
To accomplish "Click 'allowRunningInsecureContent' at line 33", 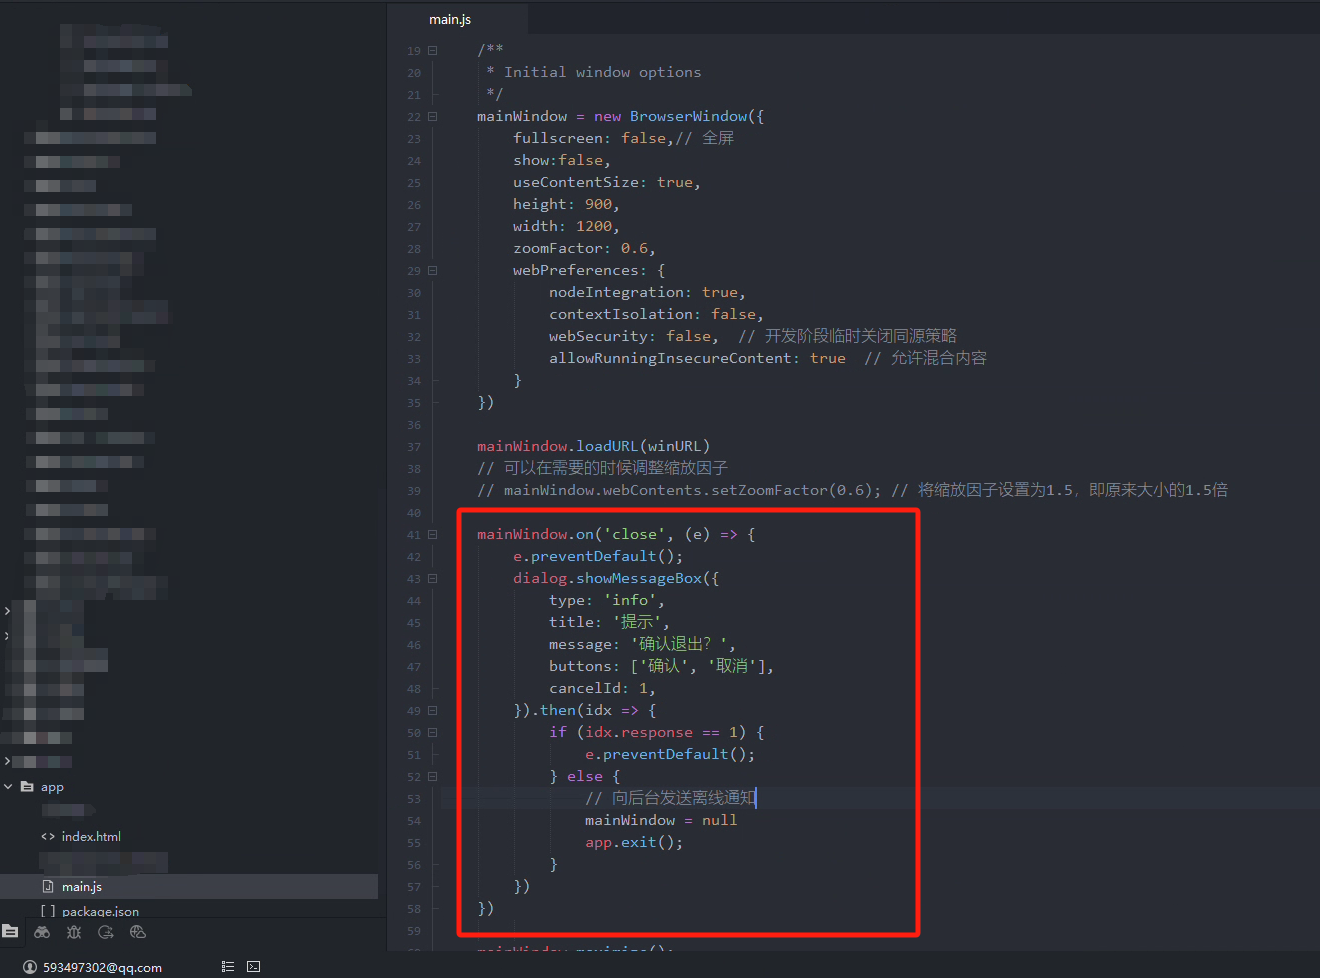I will (670, 358).
